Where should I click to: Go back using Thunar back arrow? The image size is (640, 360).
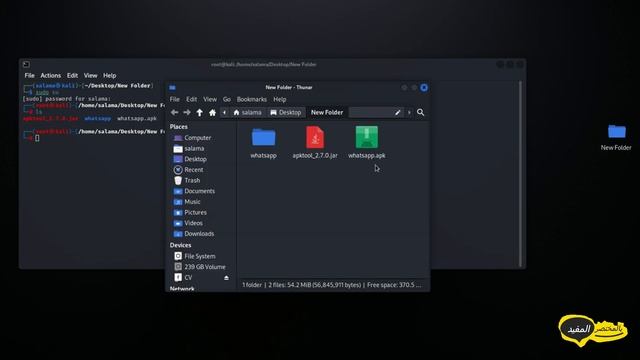tap(175, 113)
